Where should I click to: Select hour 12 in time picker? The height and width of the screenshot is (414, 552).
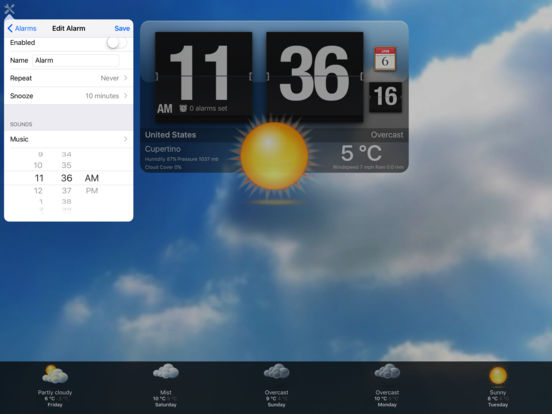click(38, 191)
